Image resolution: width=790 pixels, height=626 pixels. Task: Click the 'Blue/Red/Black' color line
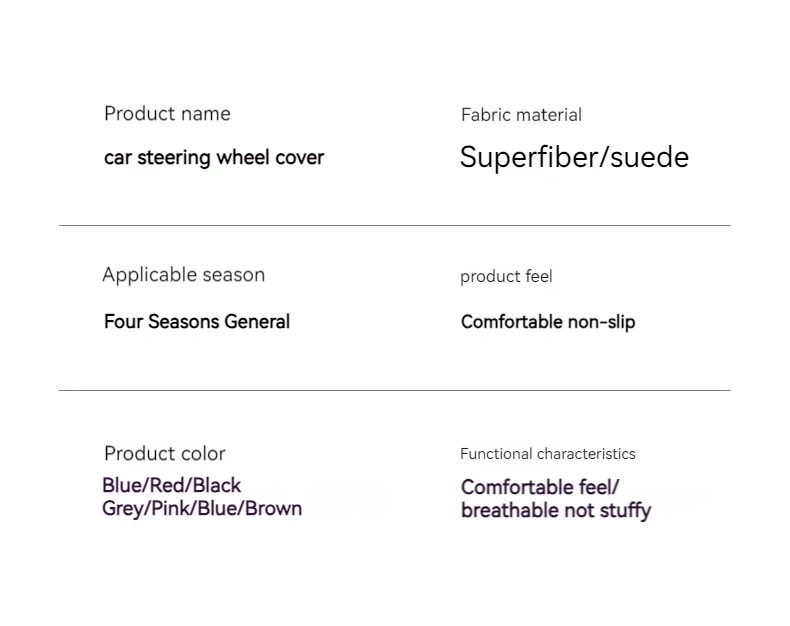point(171,485)
